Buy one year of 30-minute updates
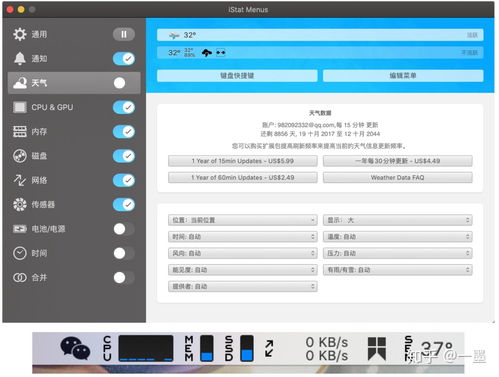Viewport: 499px width, 377px height. pos(398,161)
